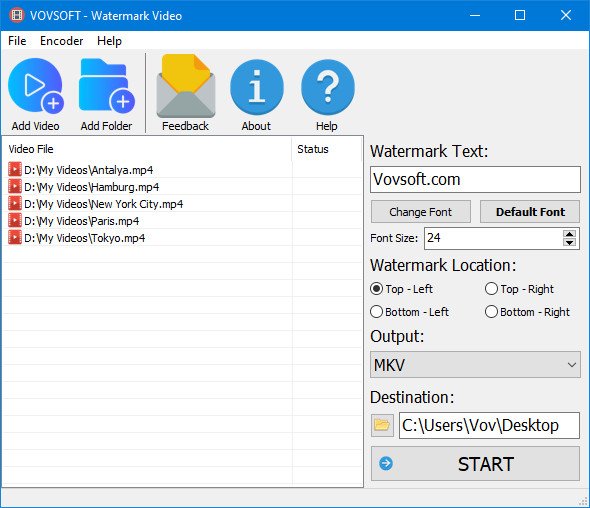Expand the MKV output format dropdown
590x508 pixels.
(x=475, y=365)
